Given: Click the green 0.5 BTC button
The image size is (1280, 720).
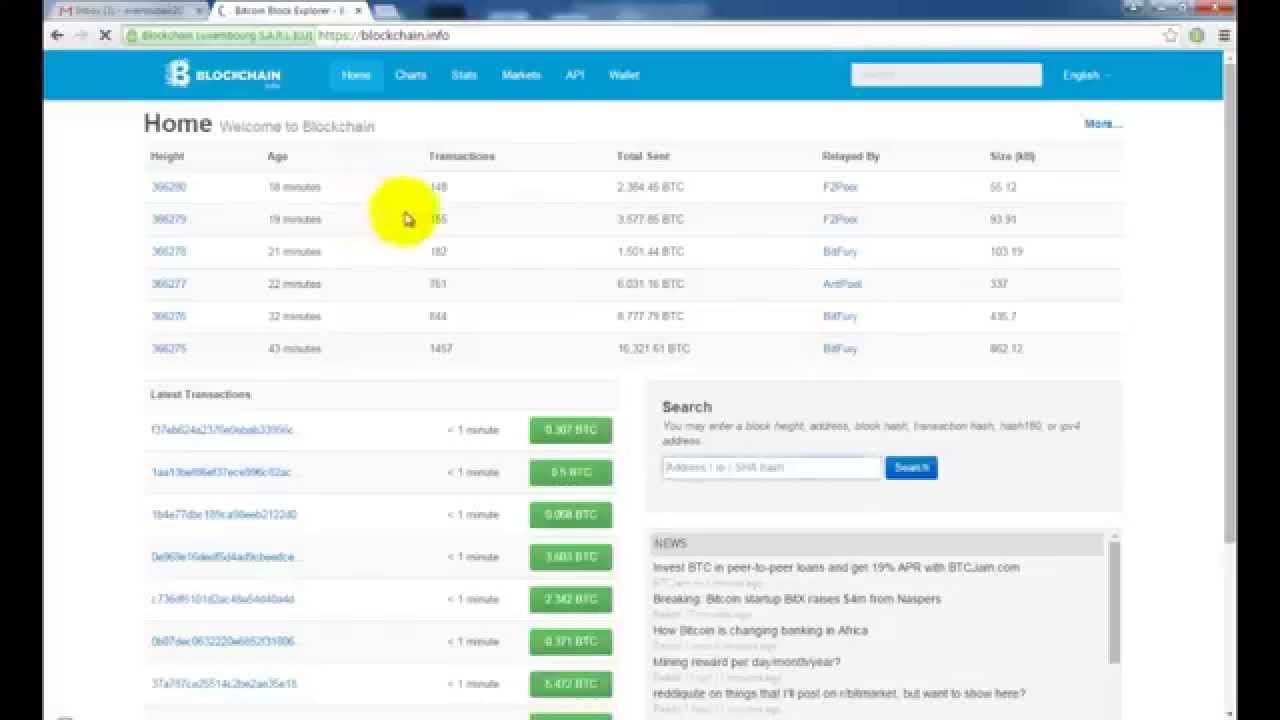Looking at the screenshot, I should (570, 472).
